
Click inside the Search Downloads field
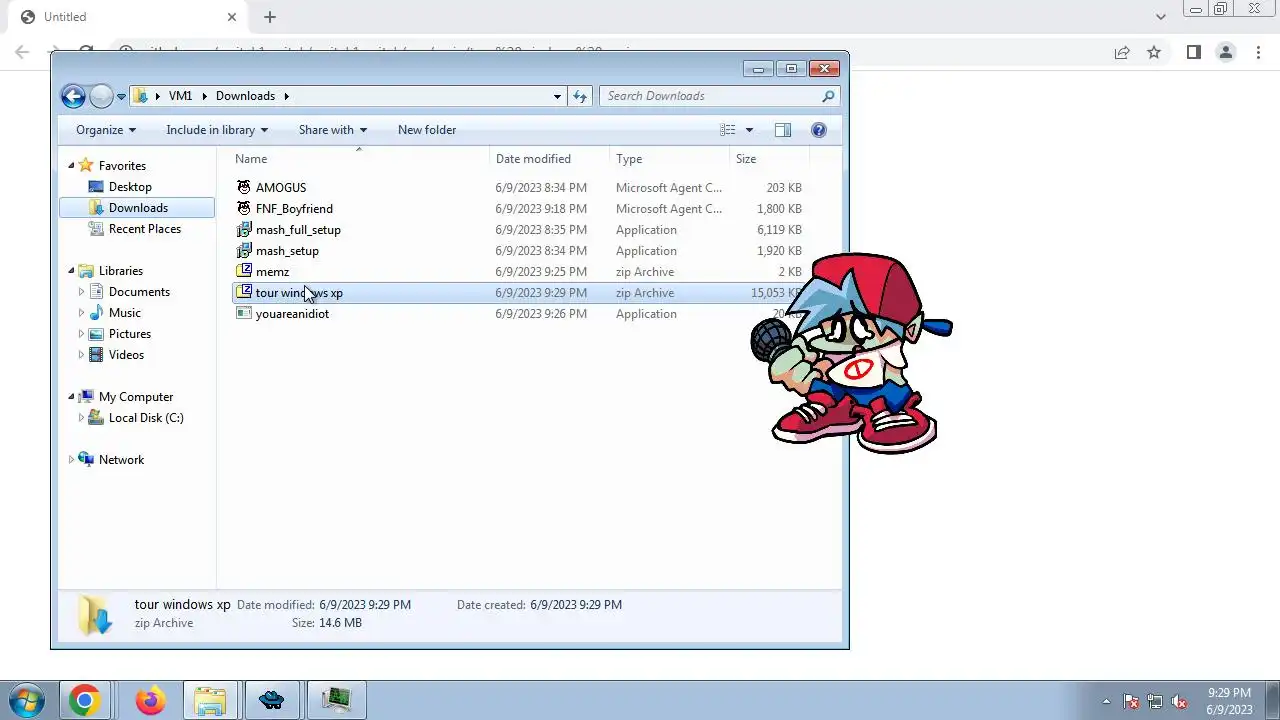pyautogui.click(x=719, y=96)
